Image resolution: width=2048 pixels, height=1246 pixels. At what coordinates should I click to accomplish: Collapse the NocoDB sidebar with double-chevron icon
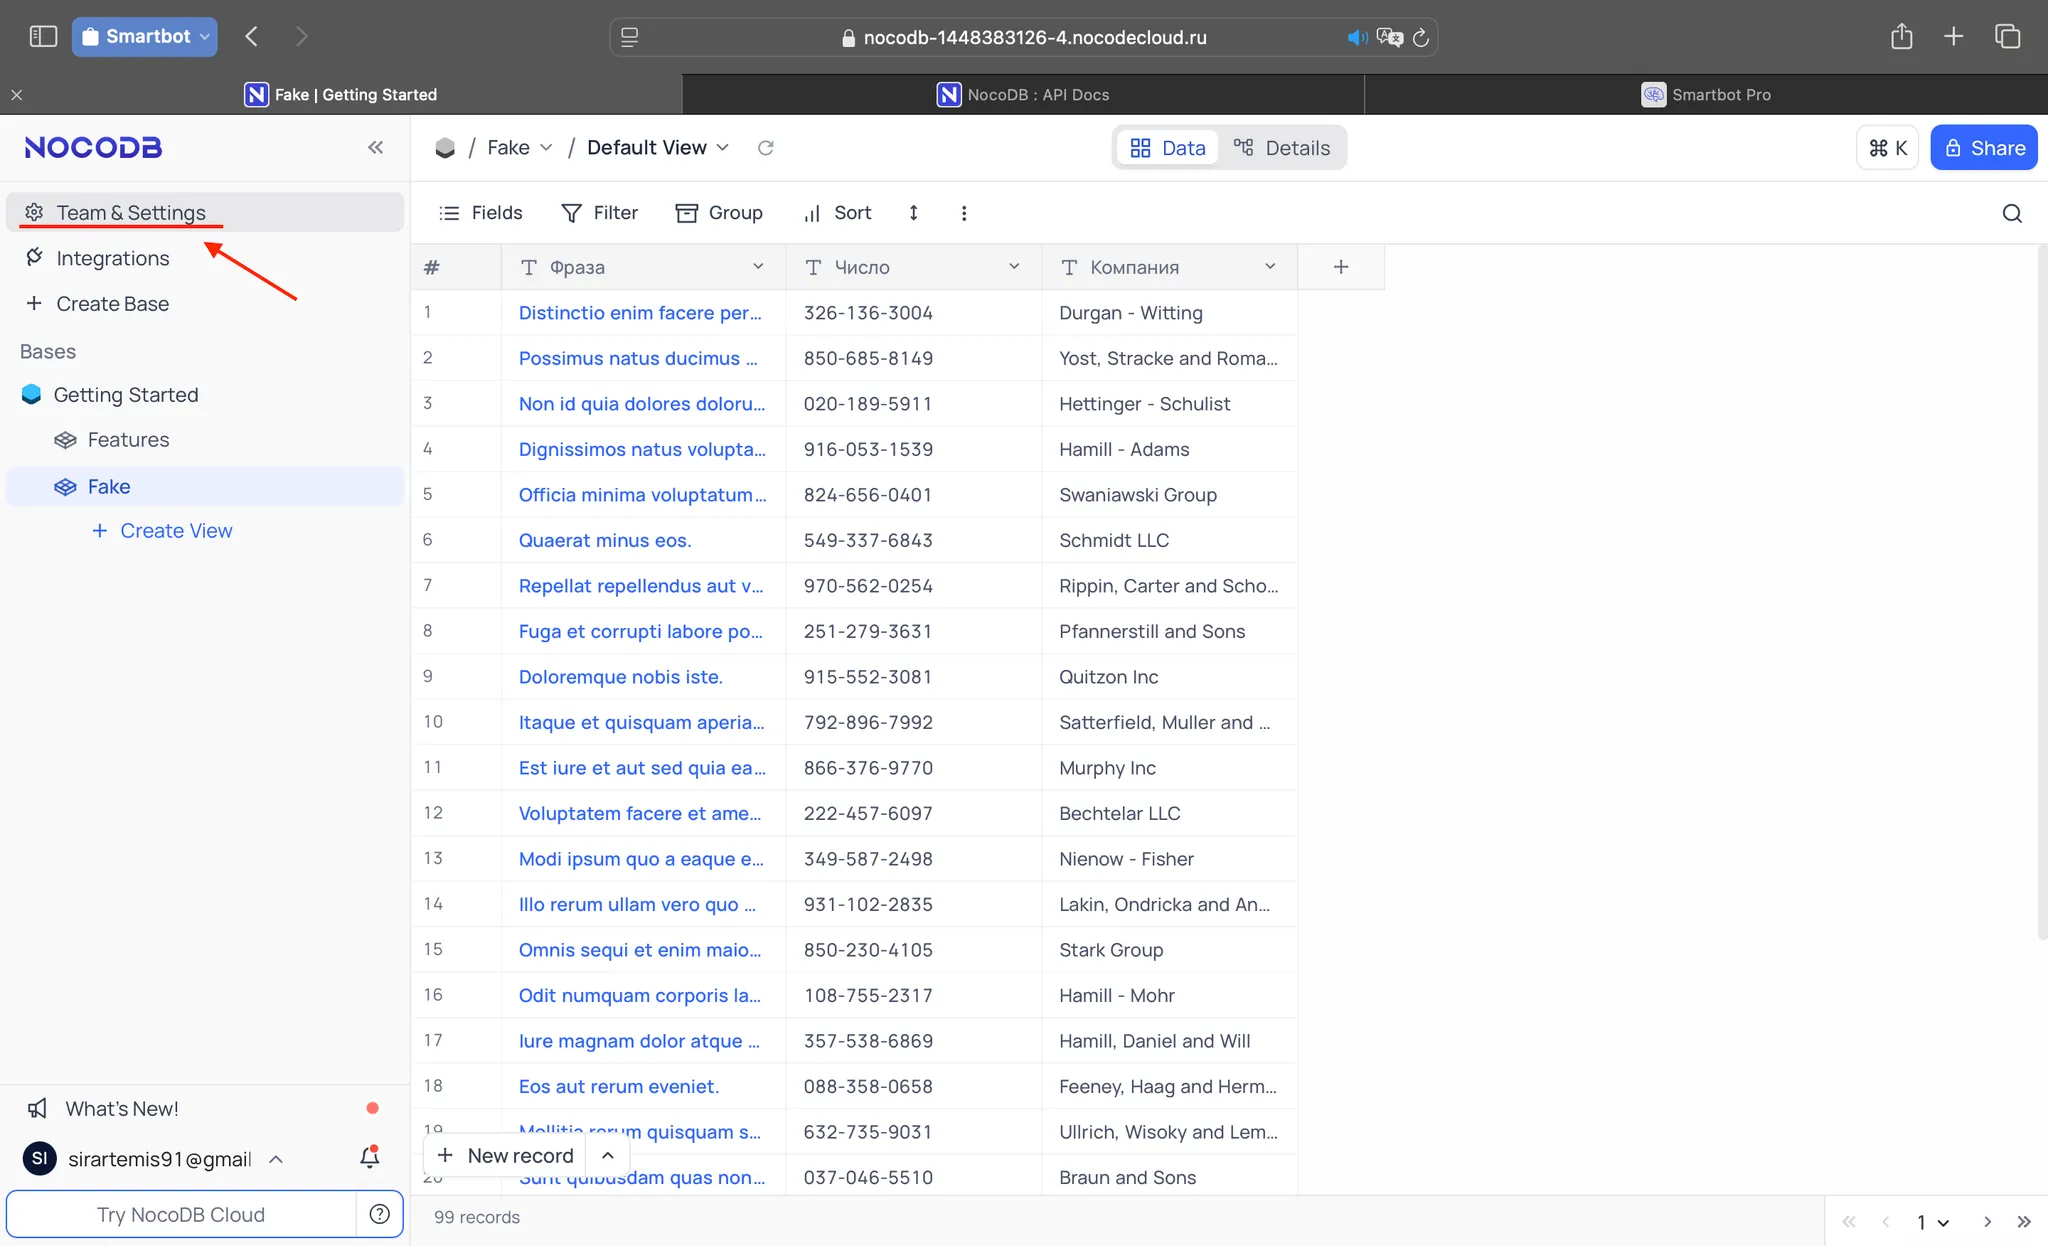tap(375, 148)
